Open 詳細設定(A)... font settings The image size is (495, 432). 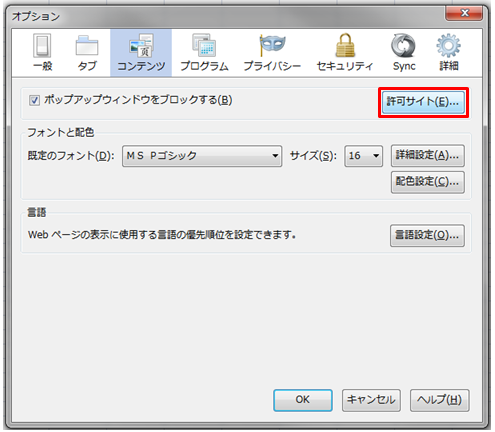[x=428, y=155]
